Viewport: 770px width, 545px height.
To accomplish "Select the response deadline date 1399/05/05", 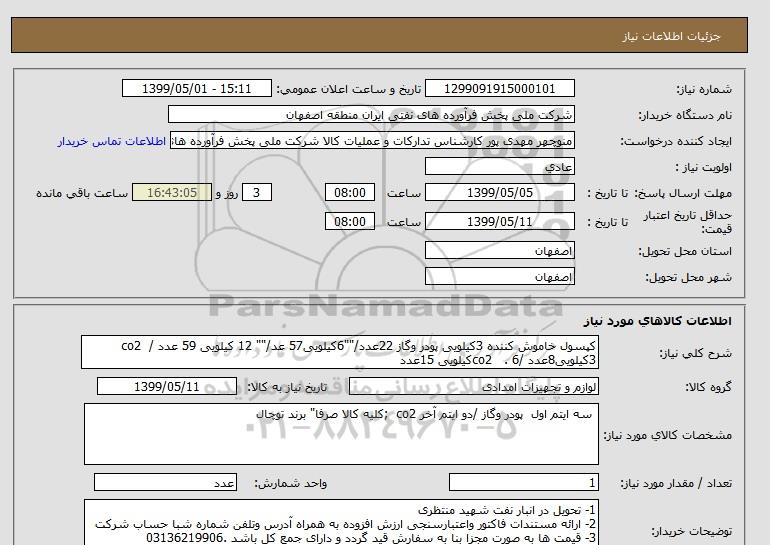I will click(x=499, y=192).
